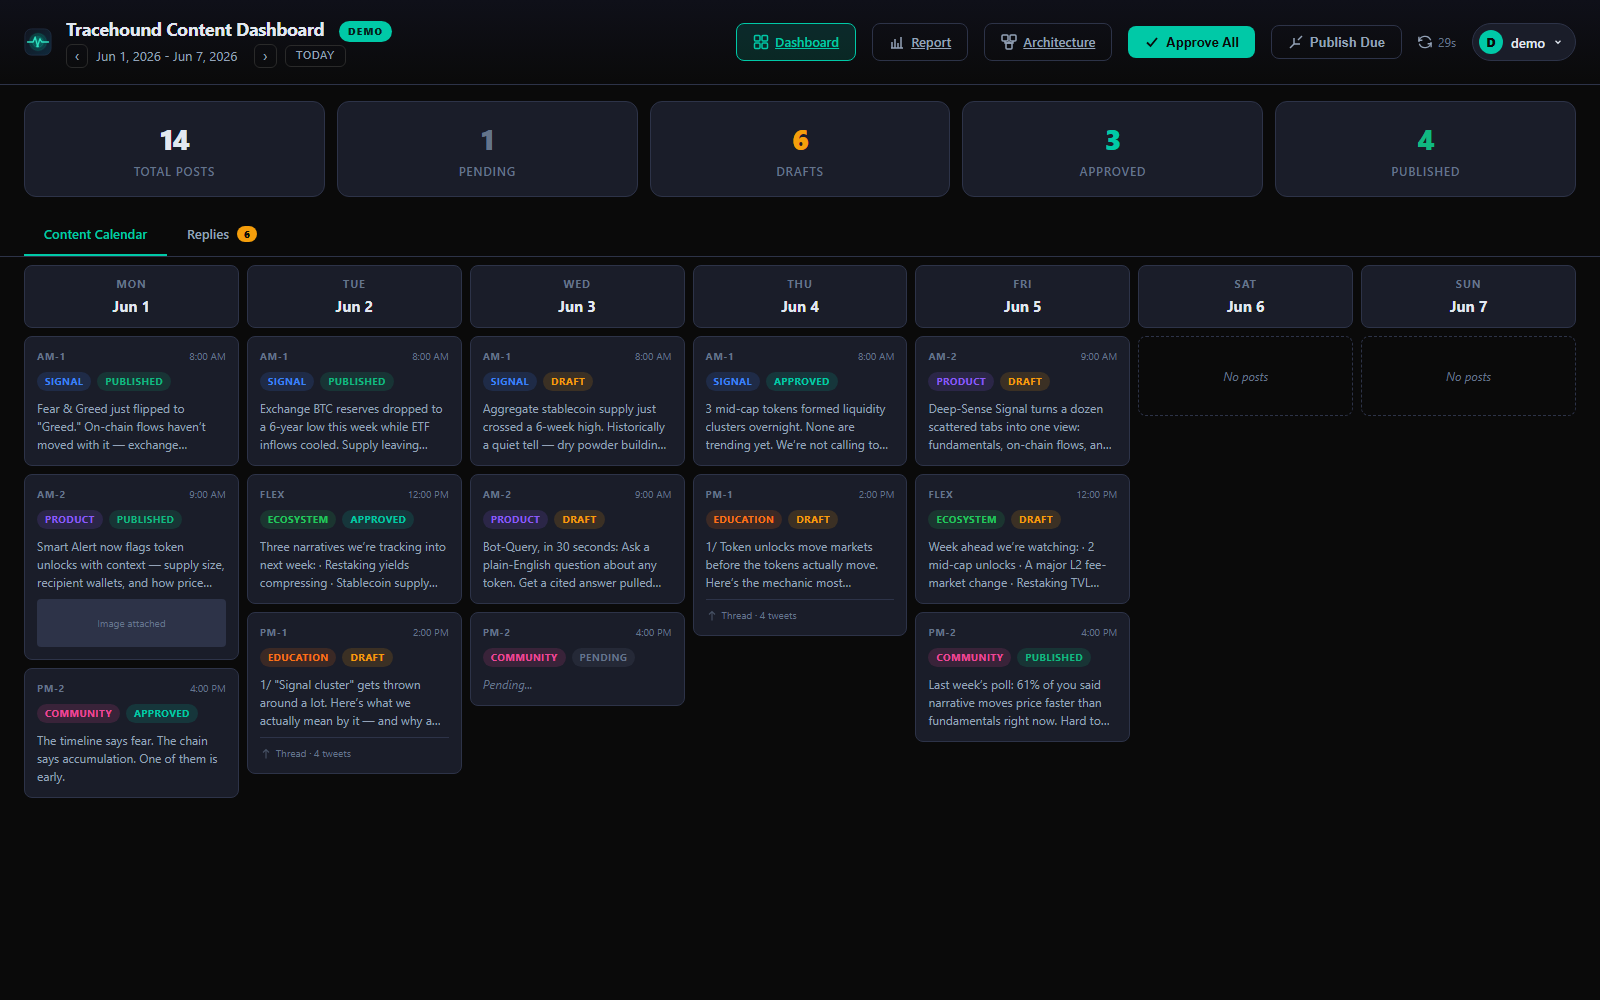Click the Publish Due send icon
1600x1000 pixels.
pos(1296,42)
